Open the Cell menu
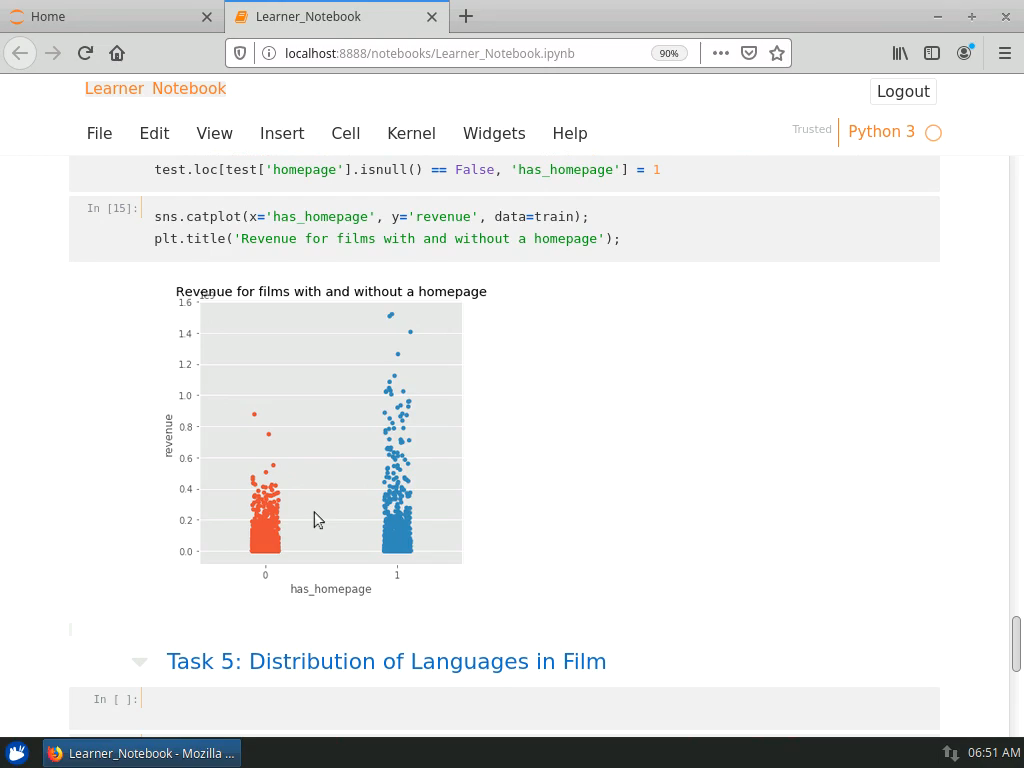 click(345, 133)
